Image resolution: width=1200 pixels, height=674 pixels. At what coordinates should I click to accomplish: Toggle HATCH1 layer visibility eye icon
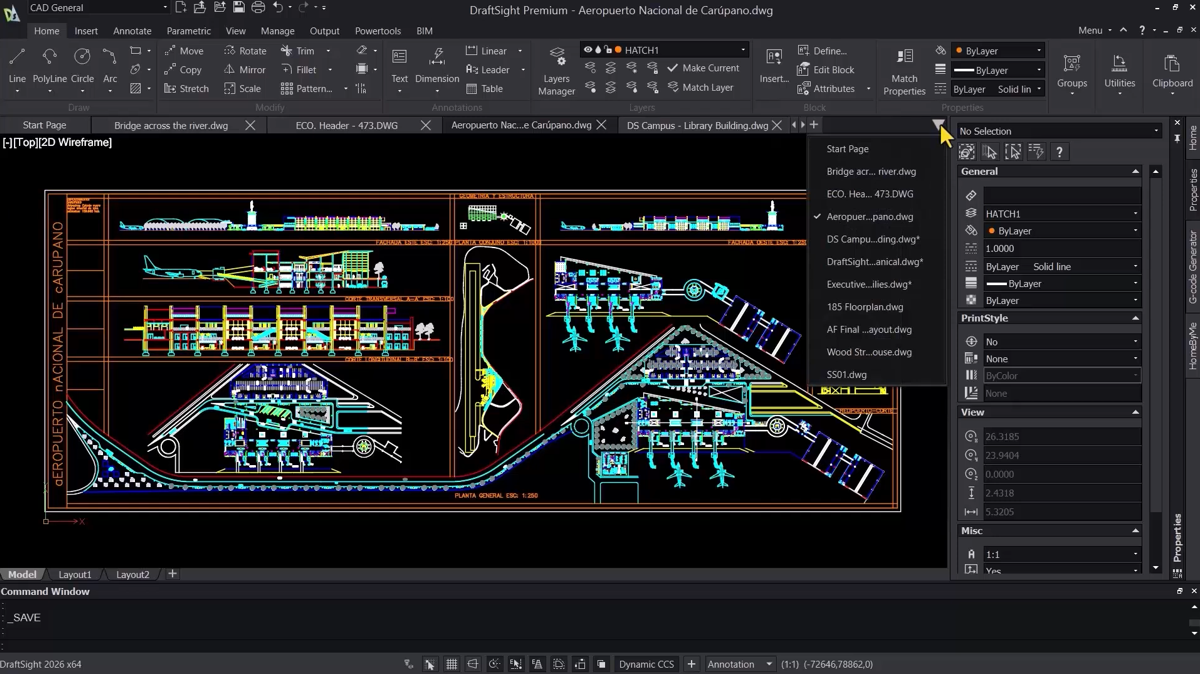pyautogui.click(x=587, y=50)
